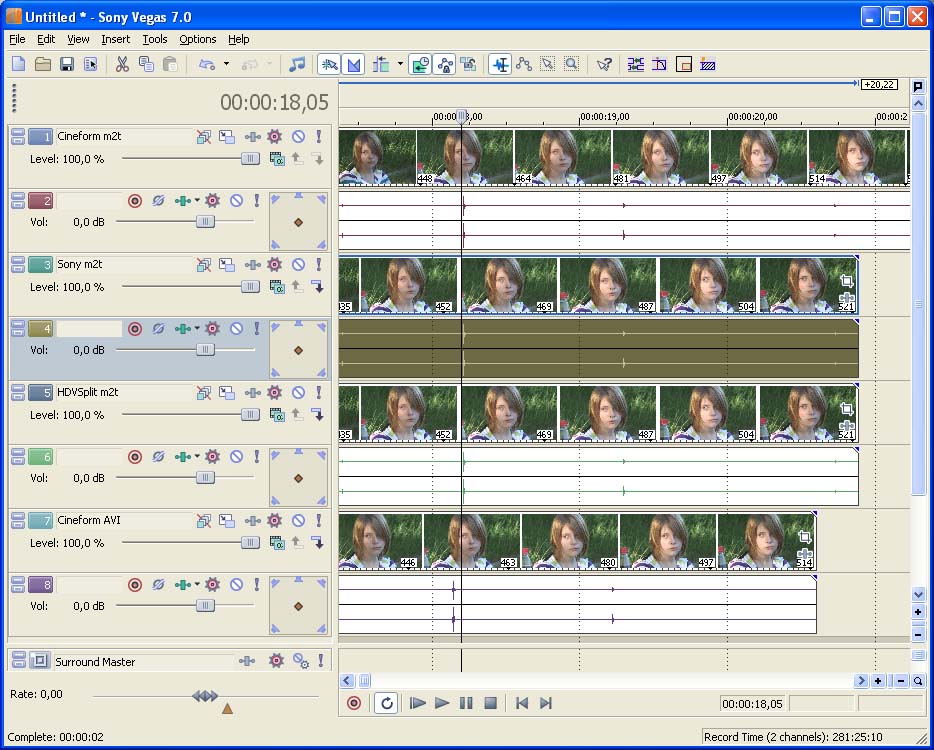
Task: Select the Zoom Edit magnifier tool
Action: click(x=571, y=64)
